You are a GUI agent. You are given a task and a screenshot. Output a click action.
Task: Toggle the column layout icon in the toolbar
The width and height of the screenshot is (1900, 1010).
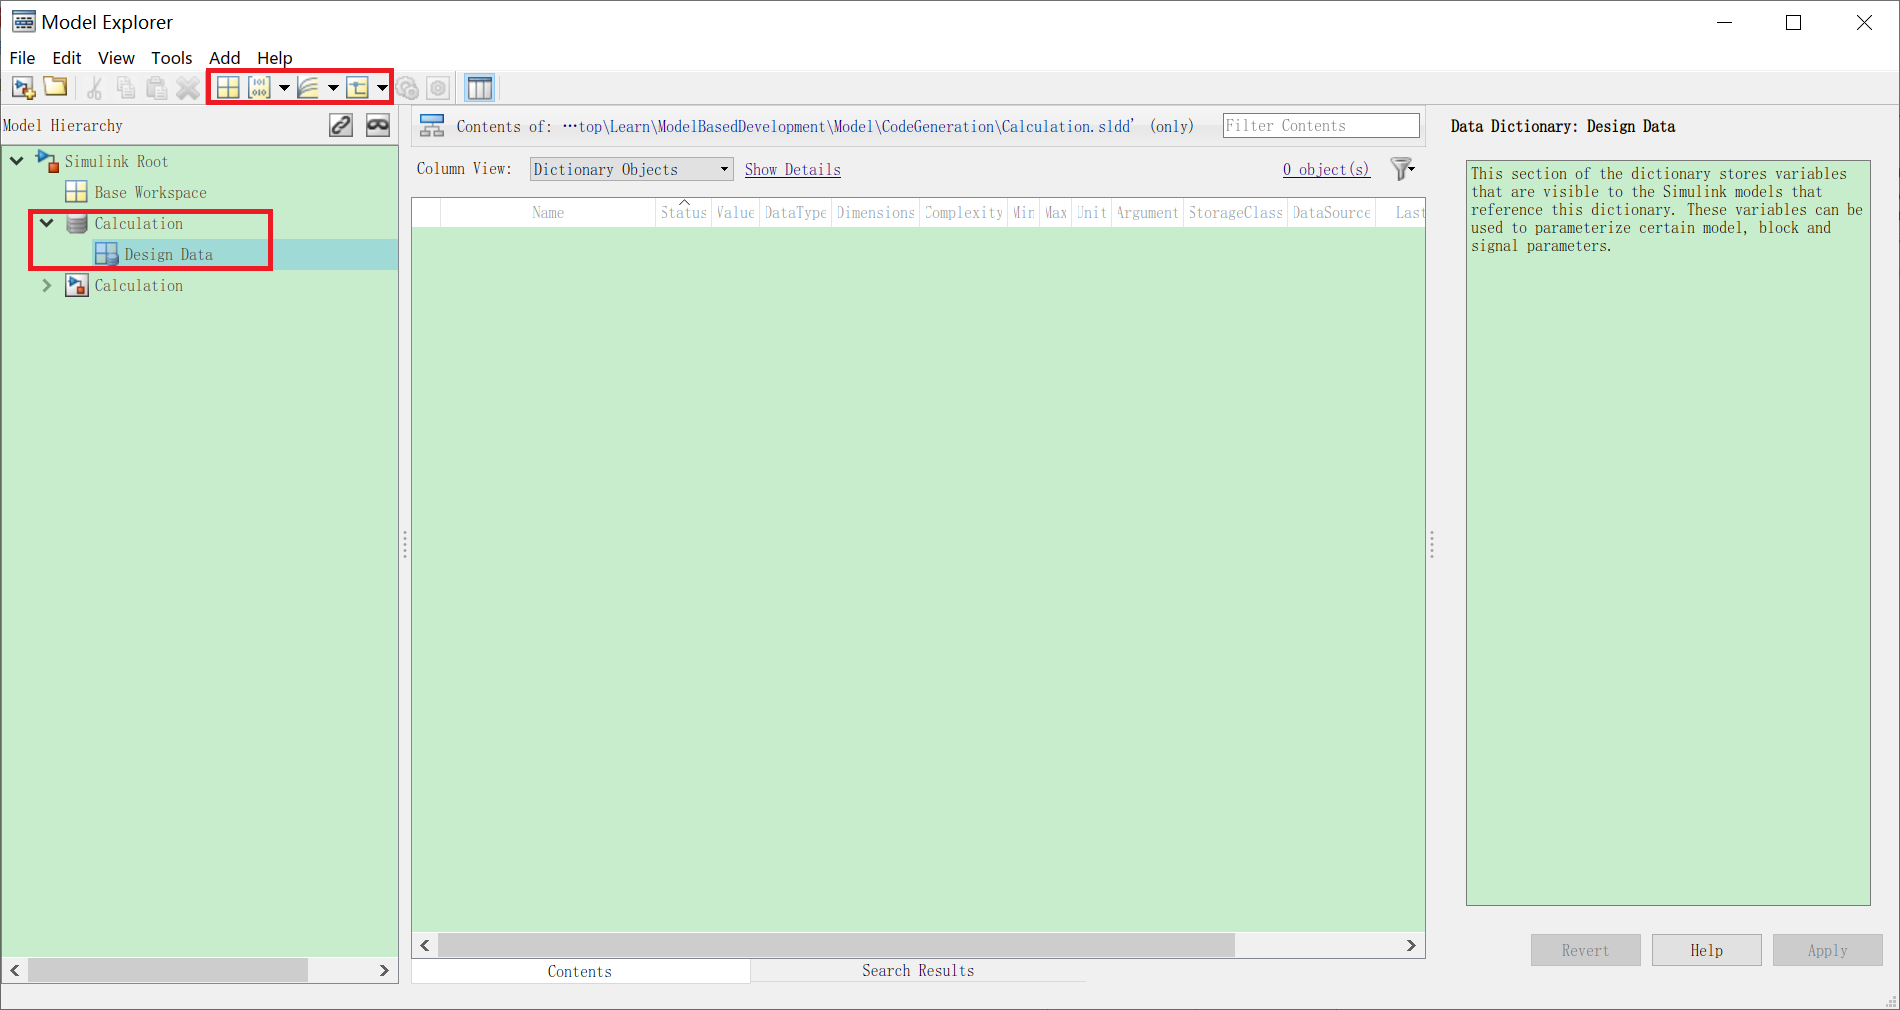pos(480,88)
